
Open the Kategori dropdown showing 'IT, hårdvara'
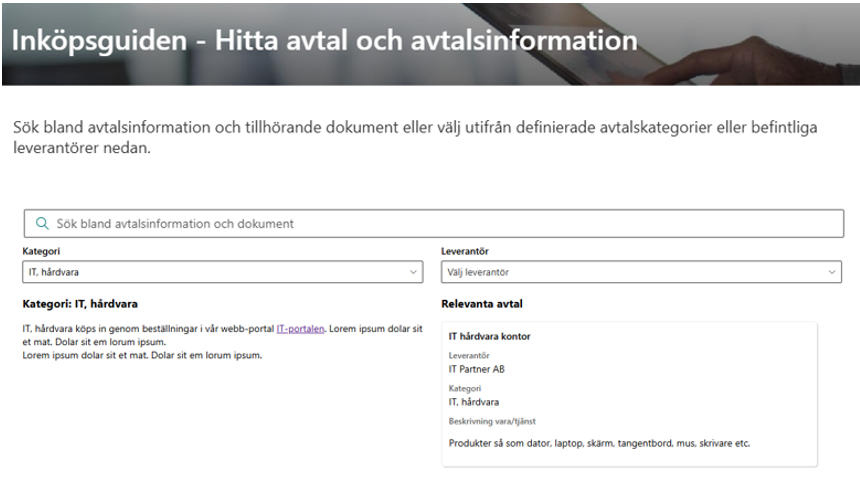(x=223, y=272)
